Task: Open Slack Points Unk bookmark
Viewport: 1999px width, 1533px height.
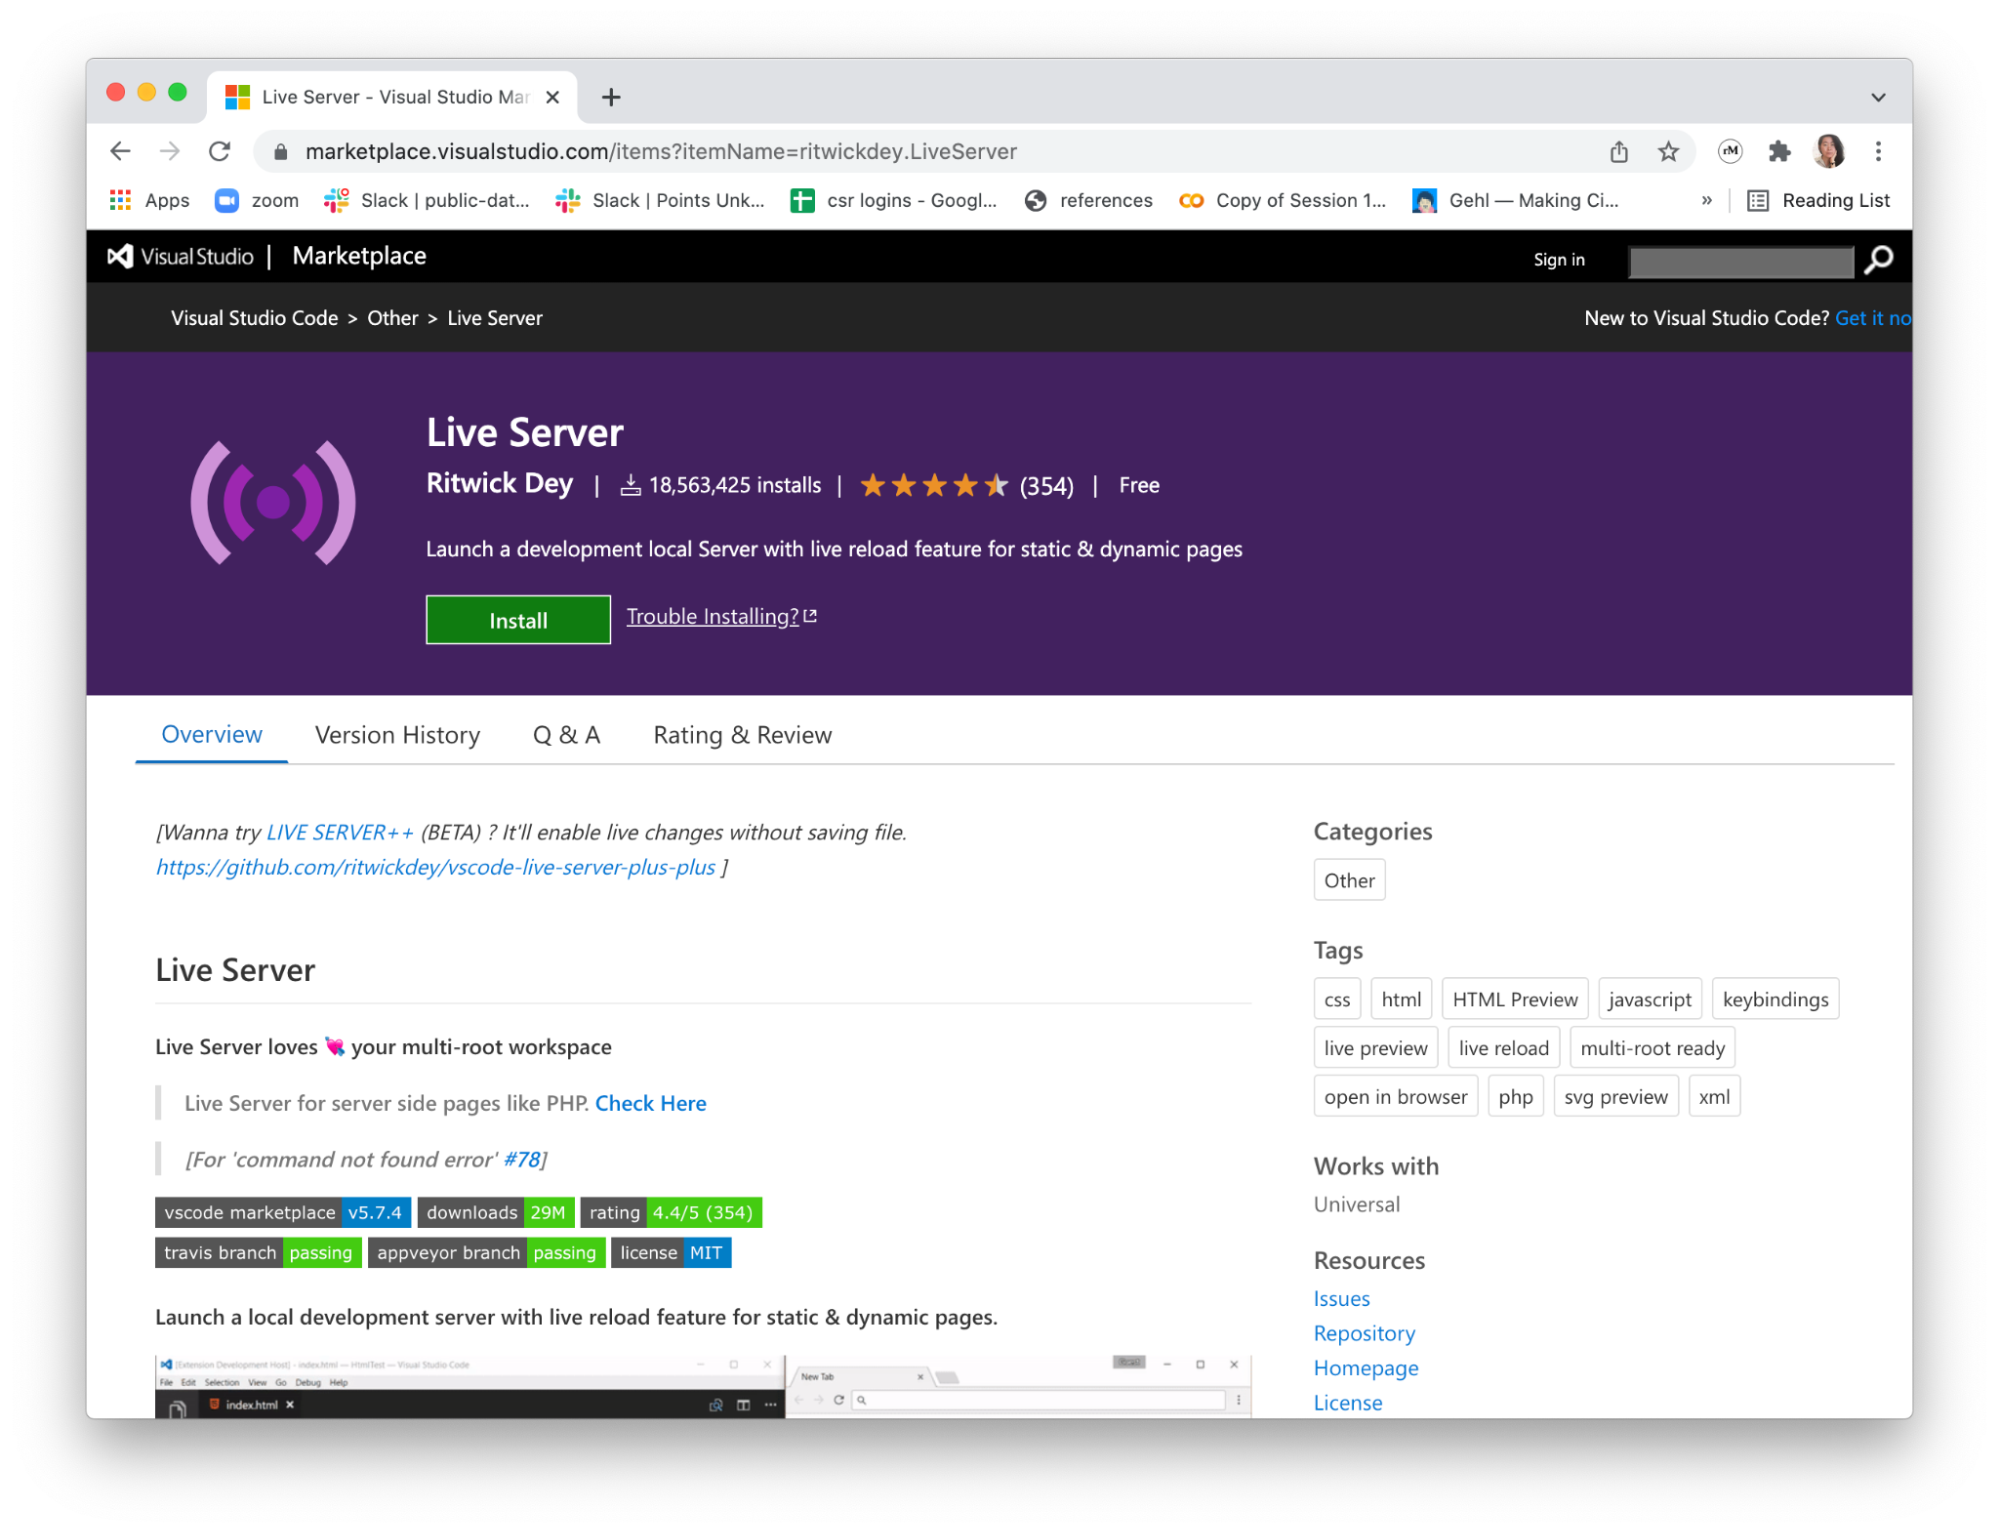Action: (x=660, y=200)
